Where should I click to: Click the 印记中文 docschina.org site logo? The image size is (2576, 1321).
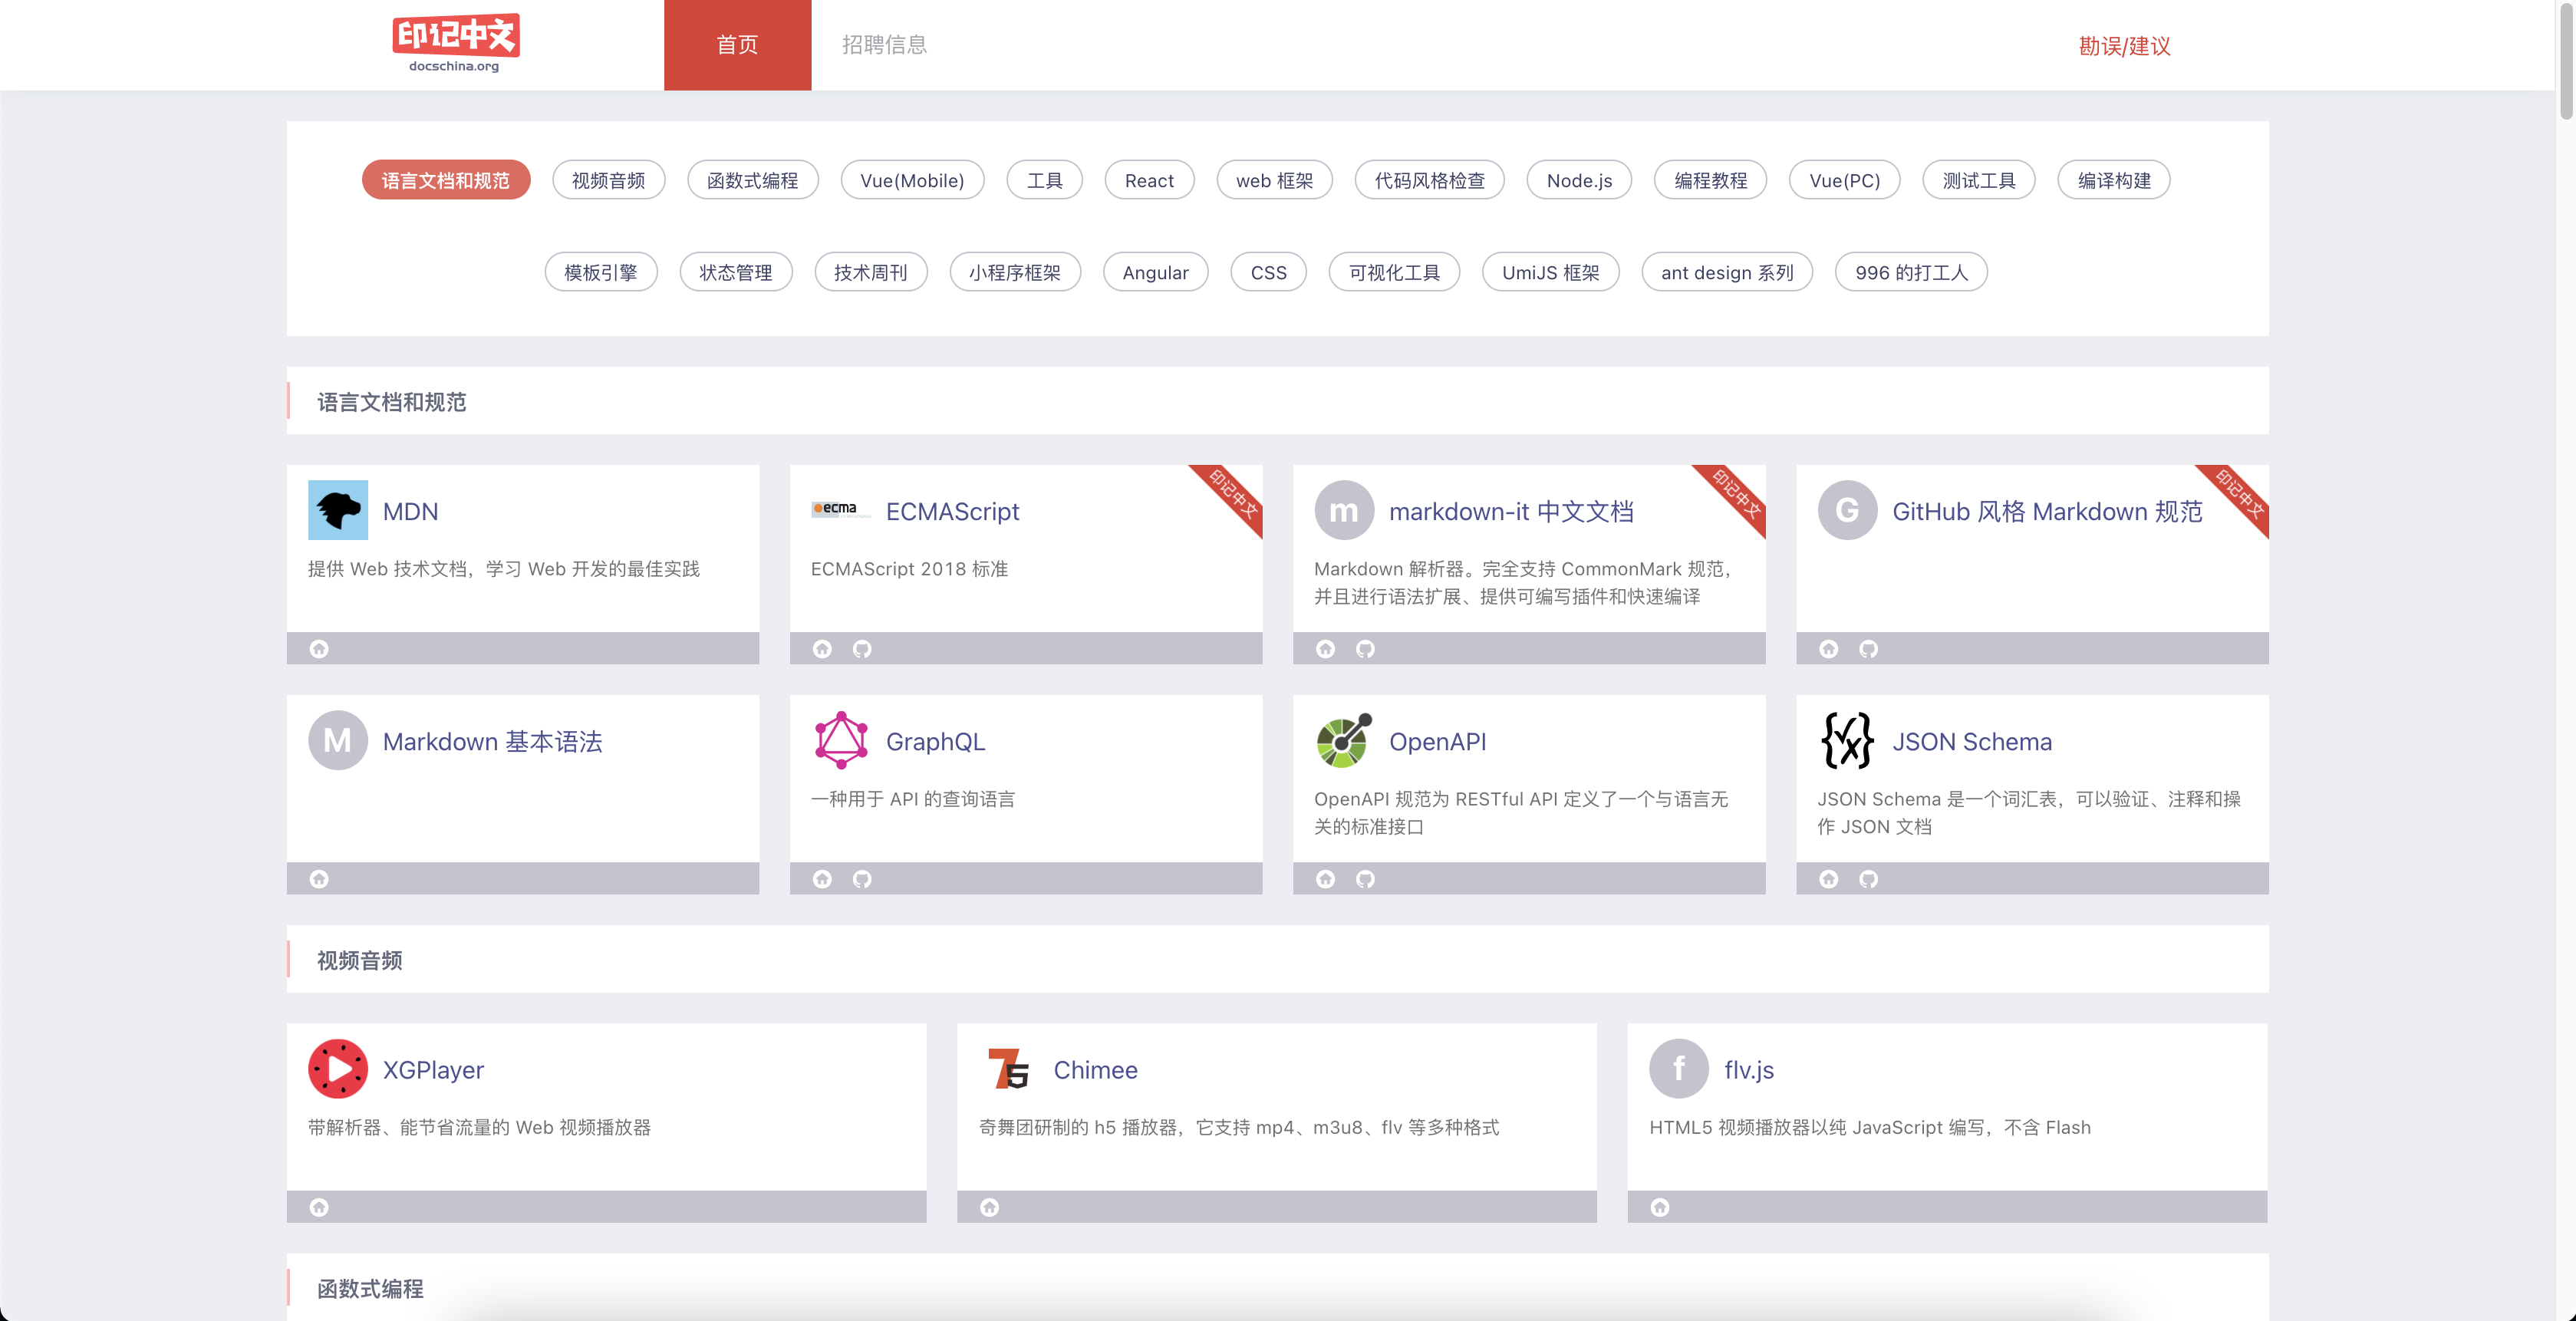(x=455, y=43)
